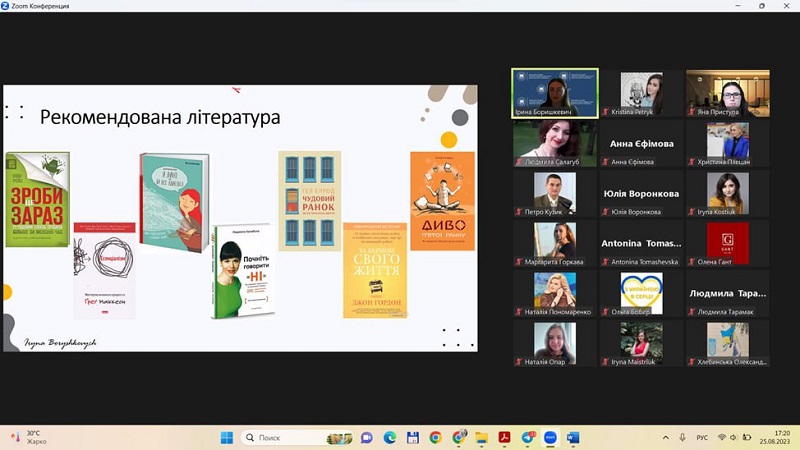The image size is (800, 450).
Task: Minimize the Zoom conference window
Action: 738,6
